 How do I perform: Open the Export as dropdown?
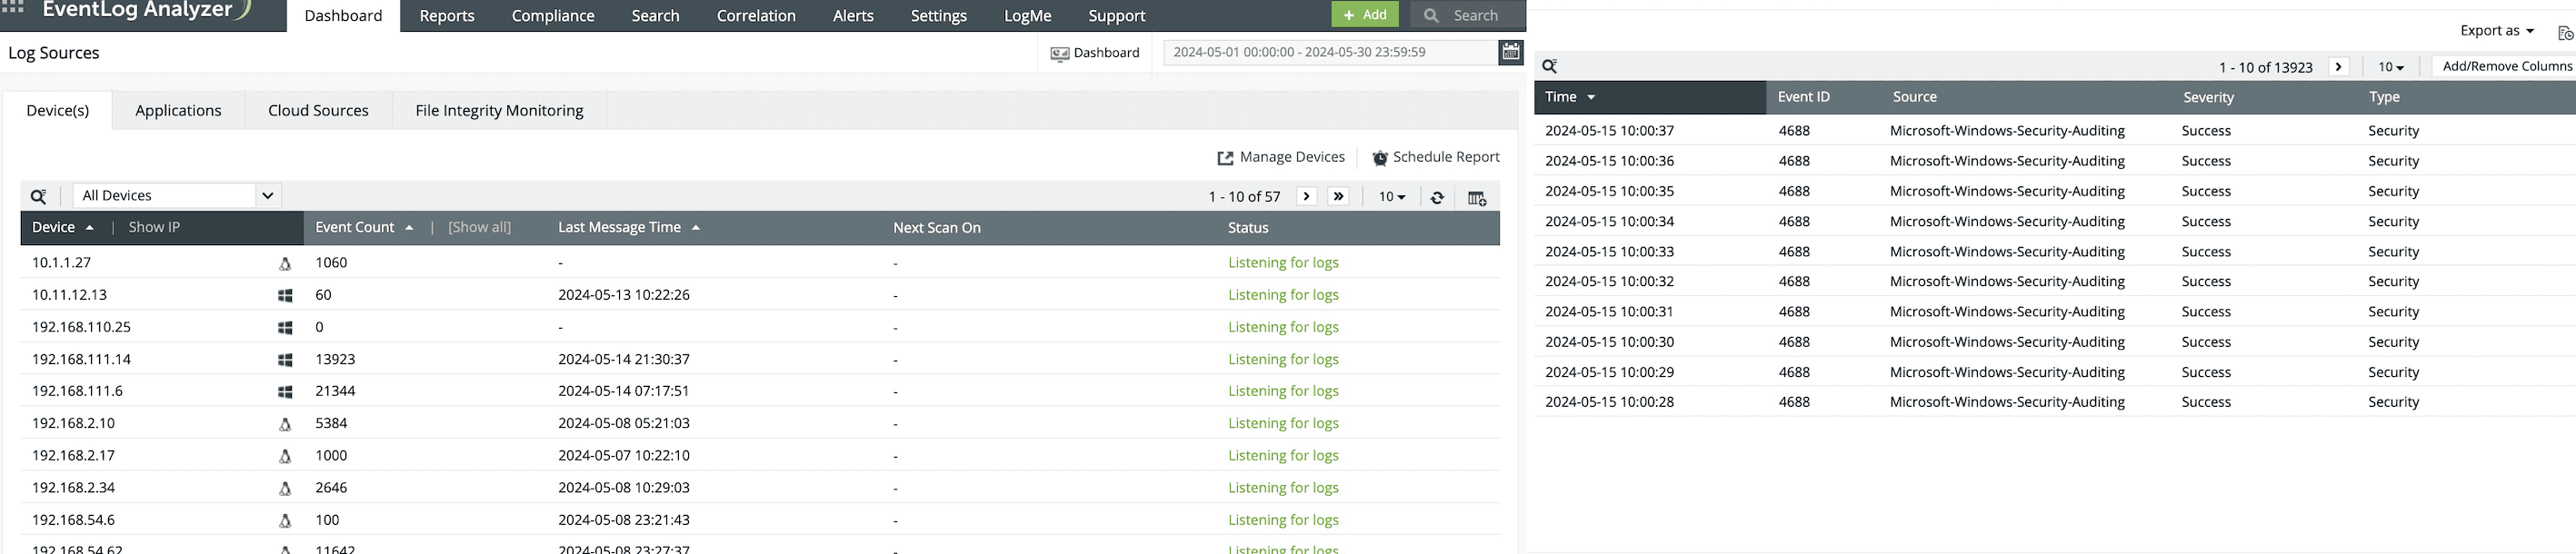(2496, 31)
